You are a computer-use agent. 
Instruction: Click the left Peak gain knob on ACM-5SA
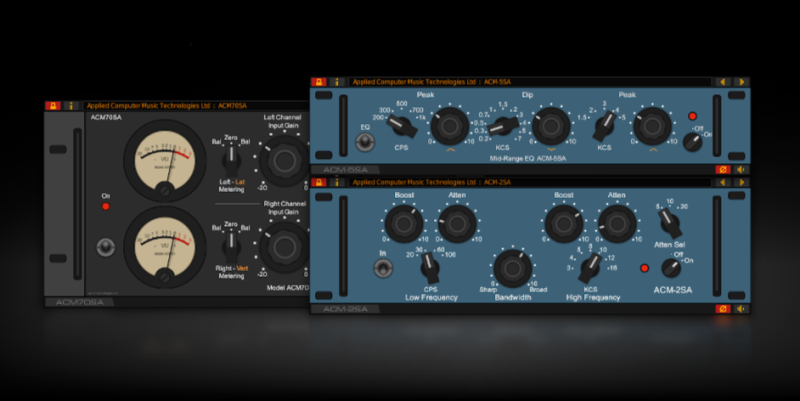pos(450,126)
